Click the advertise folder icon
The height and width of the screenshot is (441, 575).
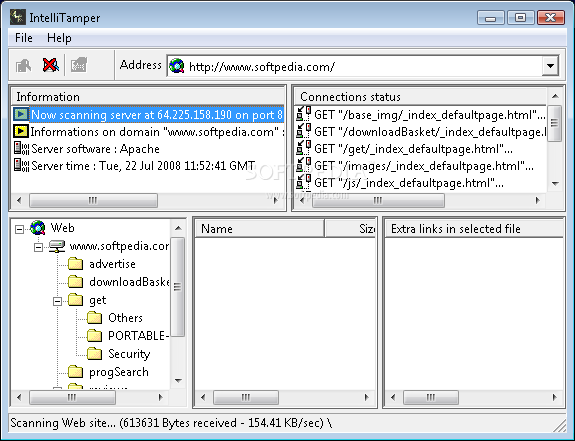pos(76,264)
